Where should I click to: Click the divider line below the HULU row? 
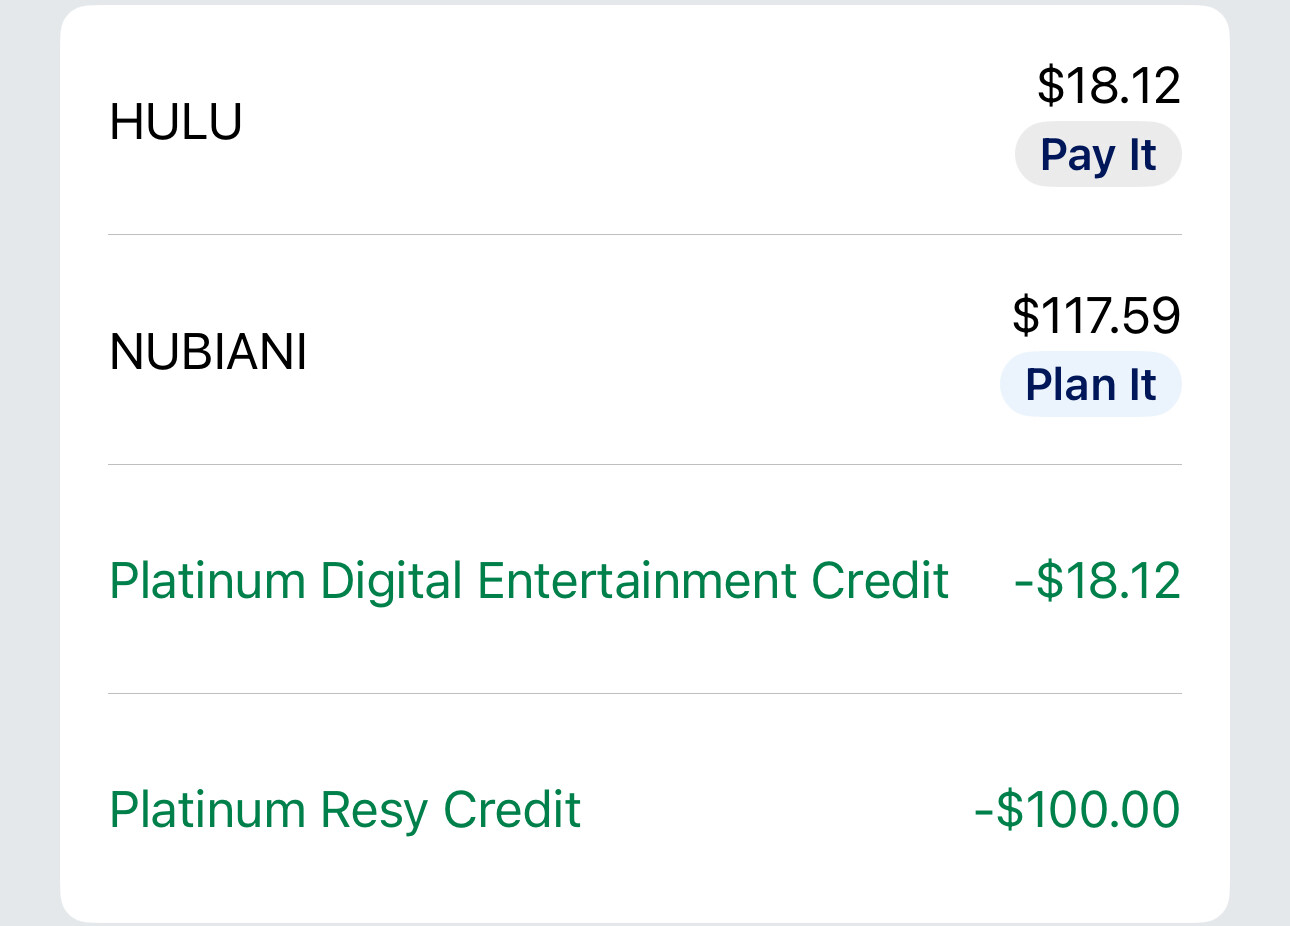tap(645, 235)
